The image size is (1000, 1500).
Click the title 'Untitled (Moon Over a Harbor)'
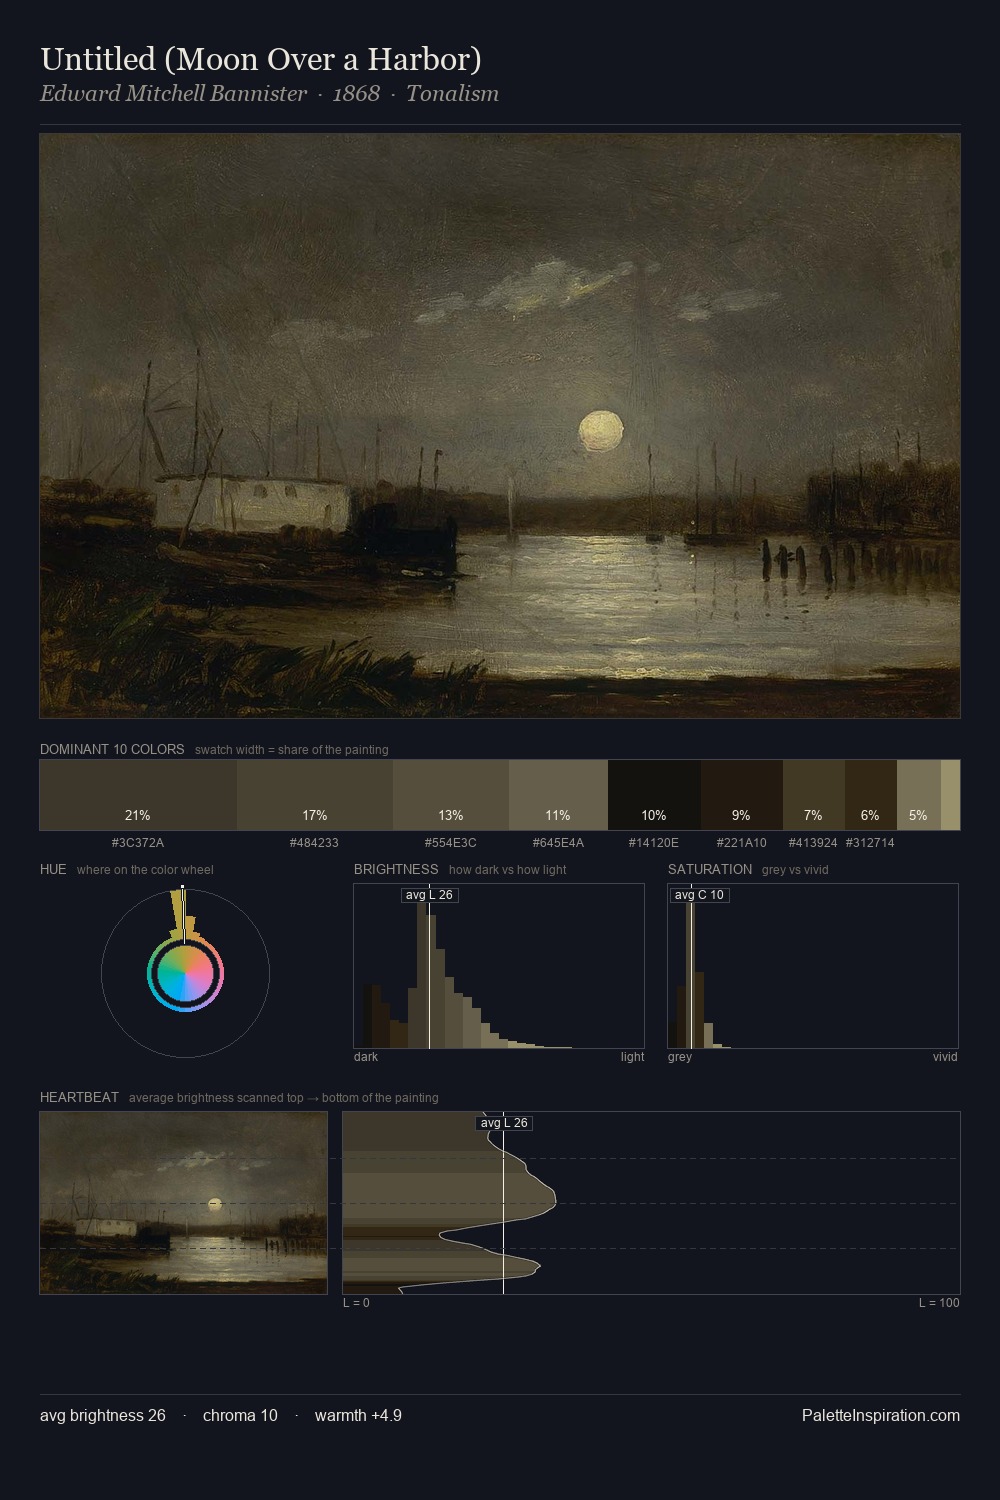(261, 59)
